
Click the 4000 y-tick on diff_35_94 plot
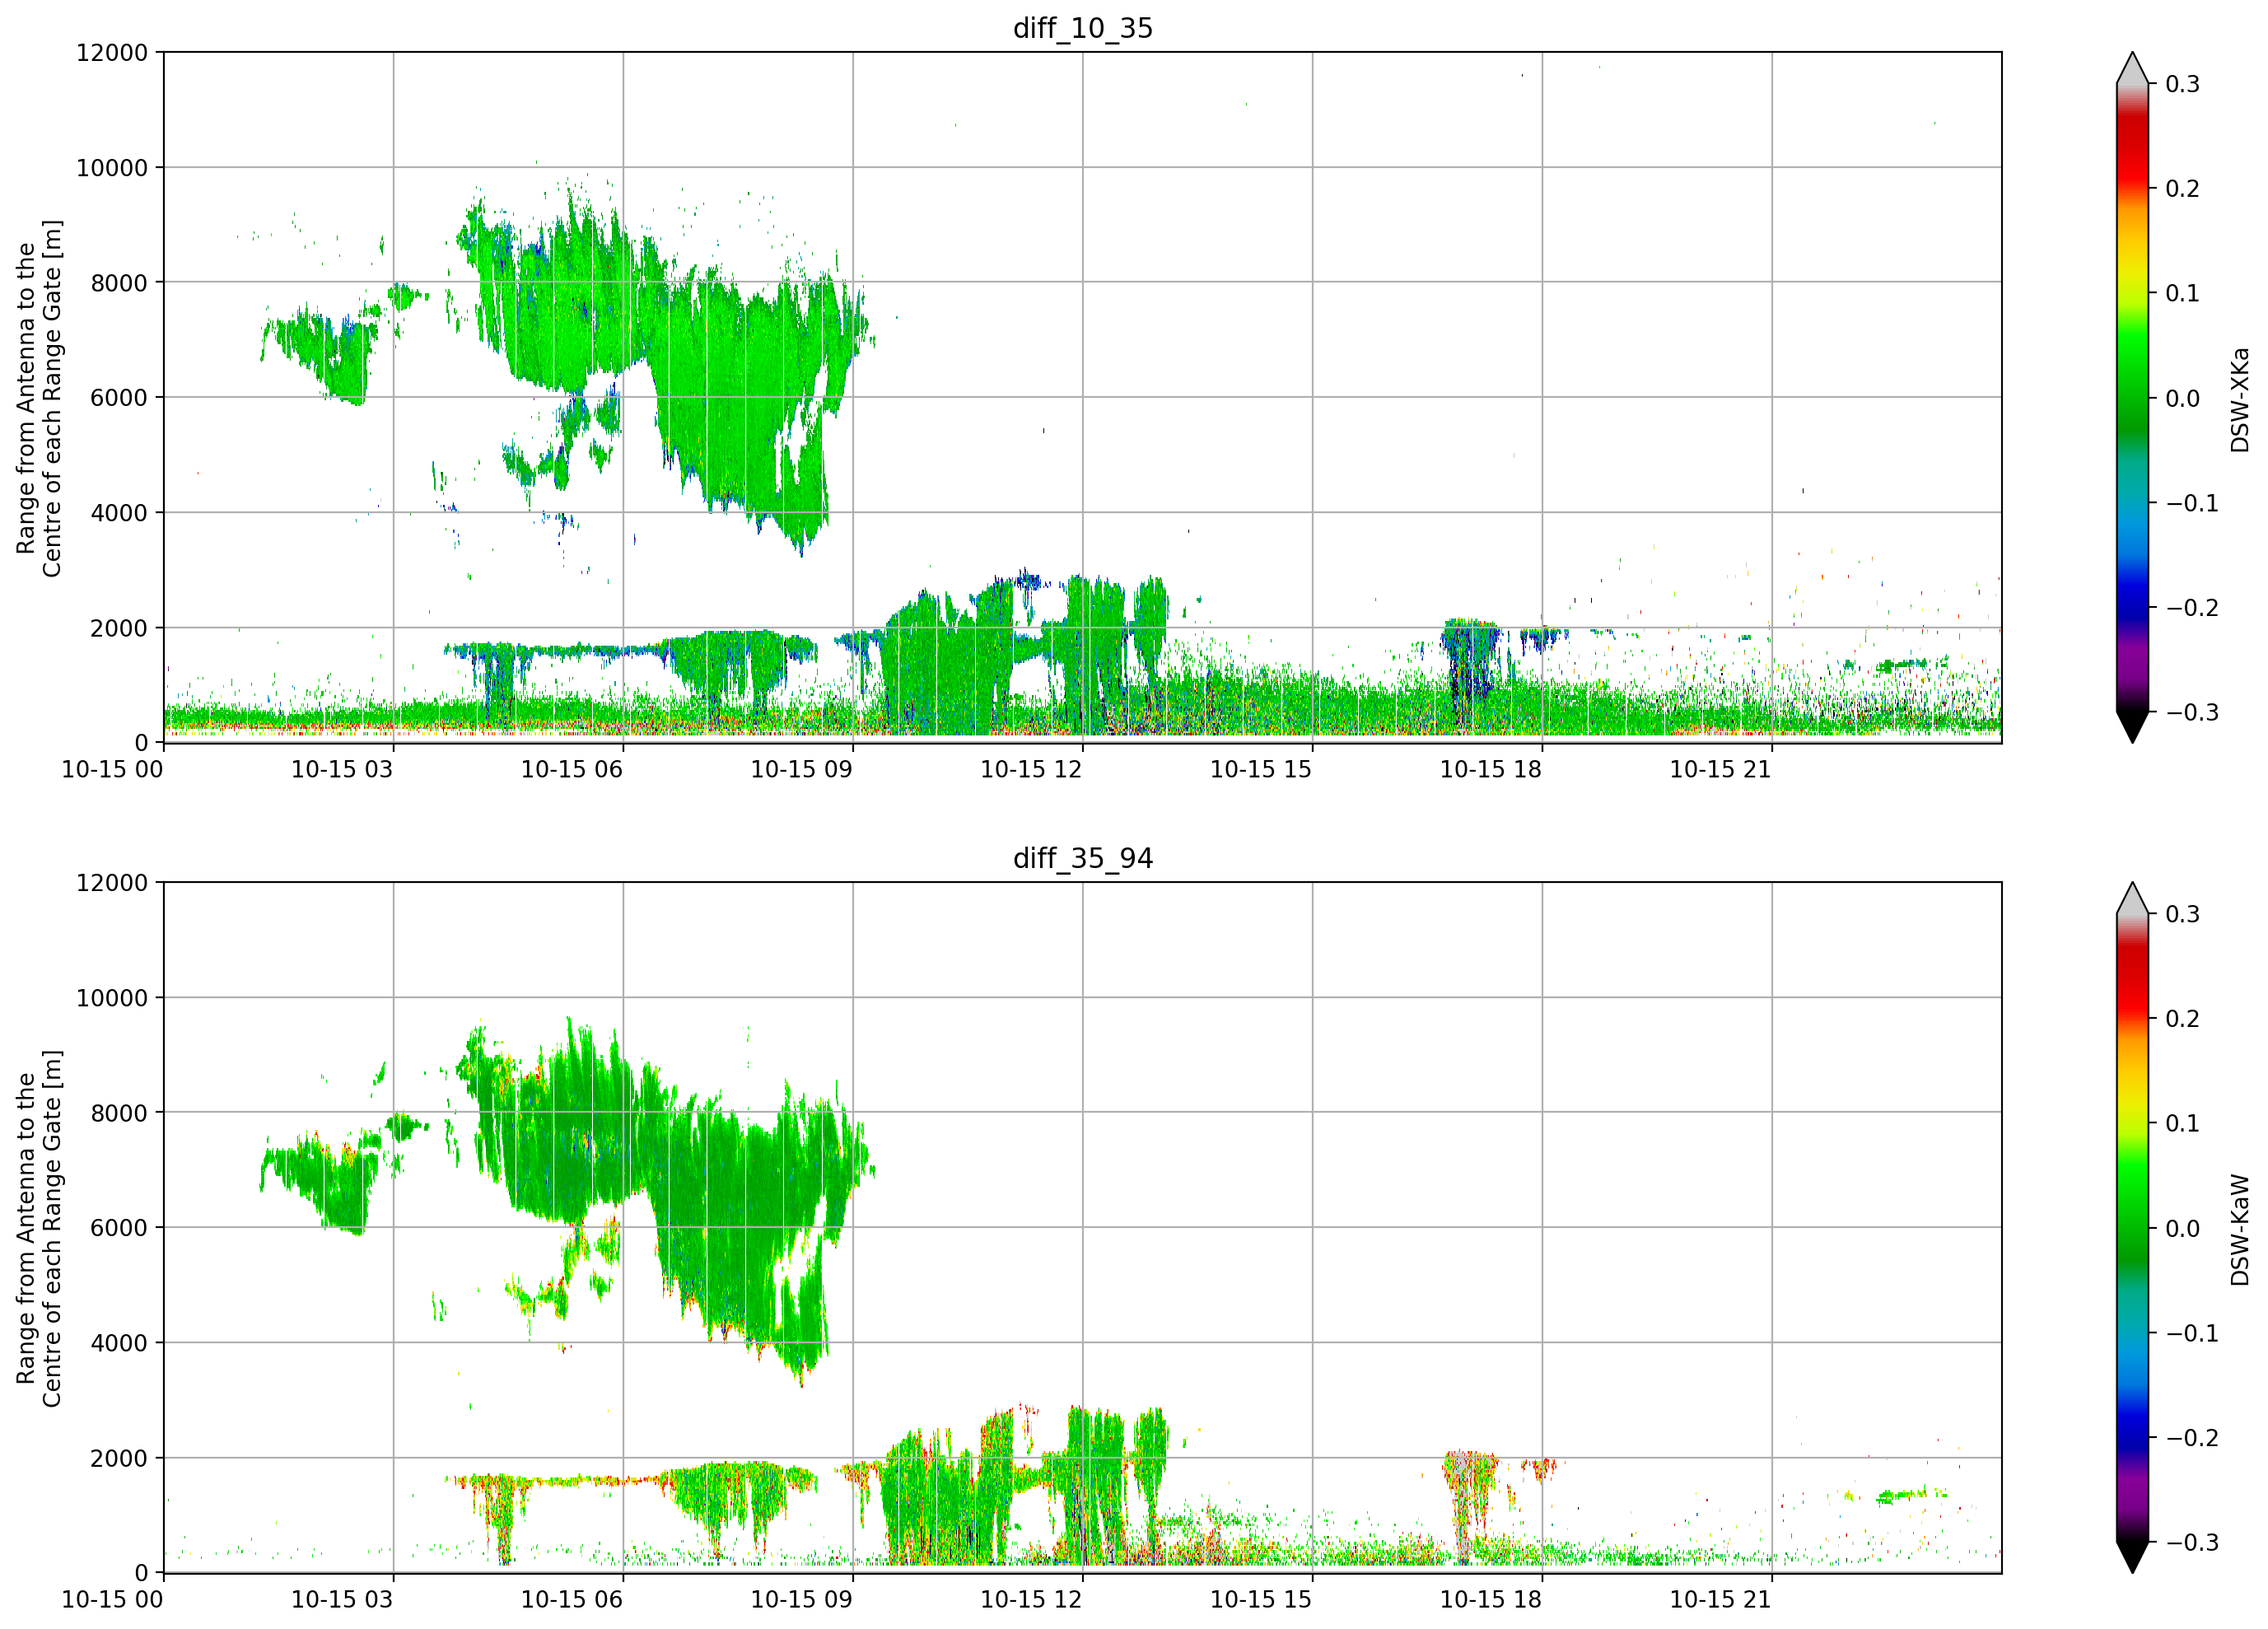point(119,1342)
